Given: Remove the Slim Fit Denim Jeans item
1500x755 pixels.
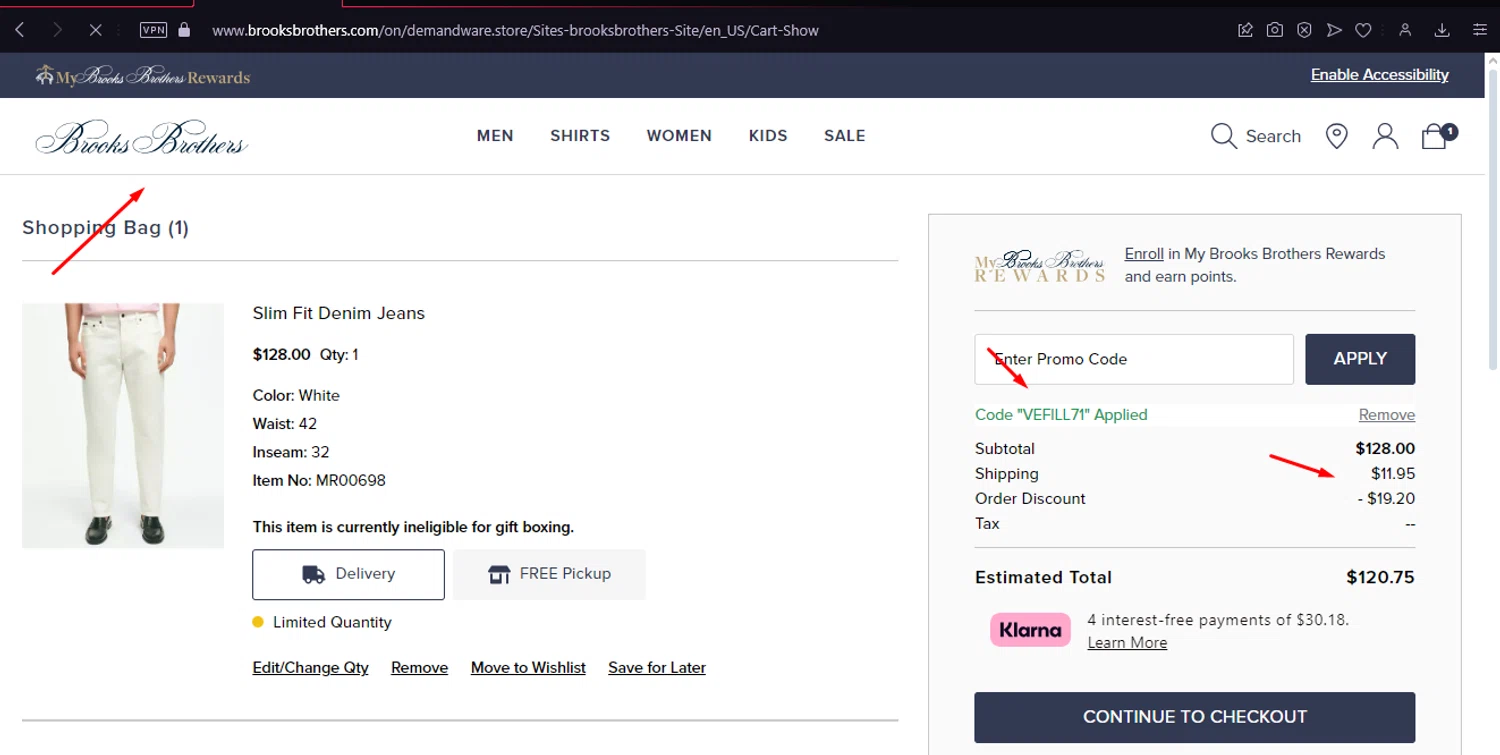Looking at the screenshot, I should (x=419, y=668).
